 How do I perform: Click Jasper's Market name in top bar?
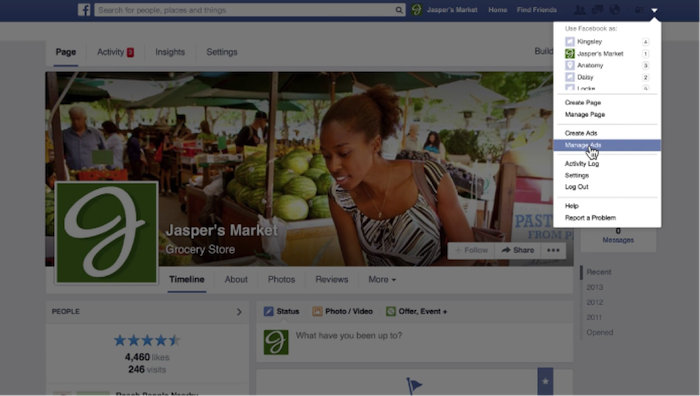click(452, 10)
